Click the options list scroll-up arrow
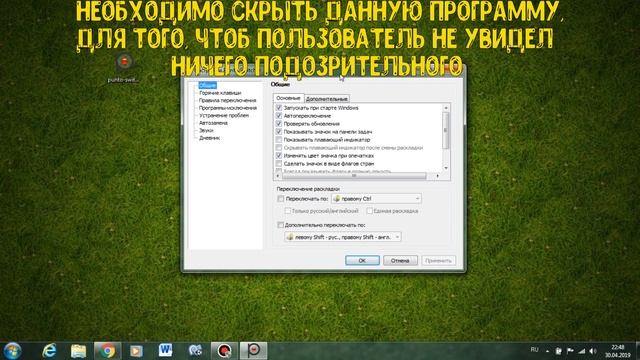Image resolution: width=640 pixels, height=360 pixels. [446, 108]
